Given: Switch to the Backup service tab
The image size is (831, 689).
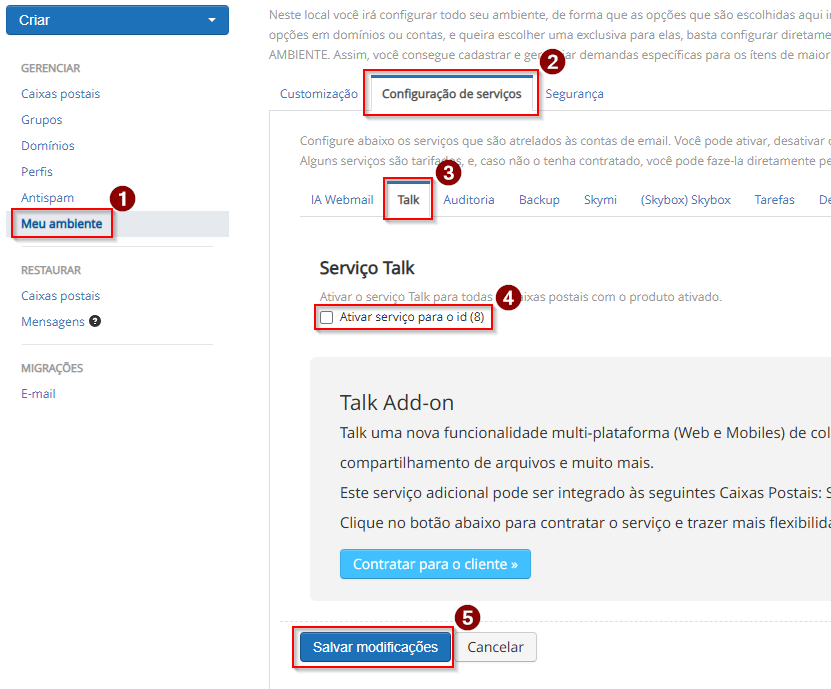Looking at the screenshot, I should click(x=539, y=200).
